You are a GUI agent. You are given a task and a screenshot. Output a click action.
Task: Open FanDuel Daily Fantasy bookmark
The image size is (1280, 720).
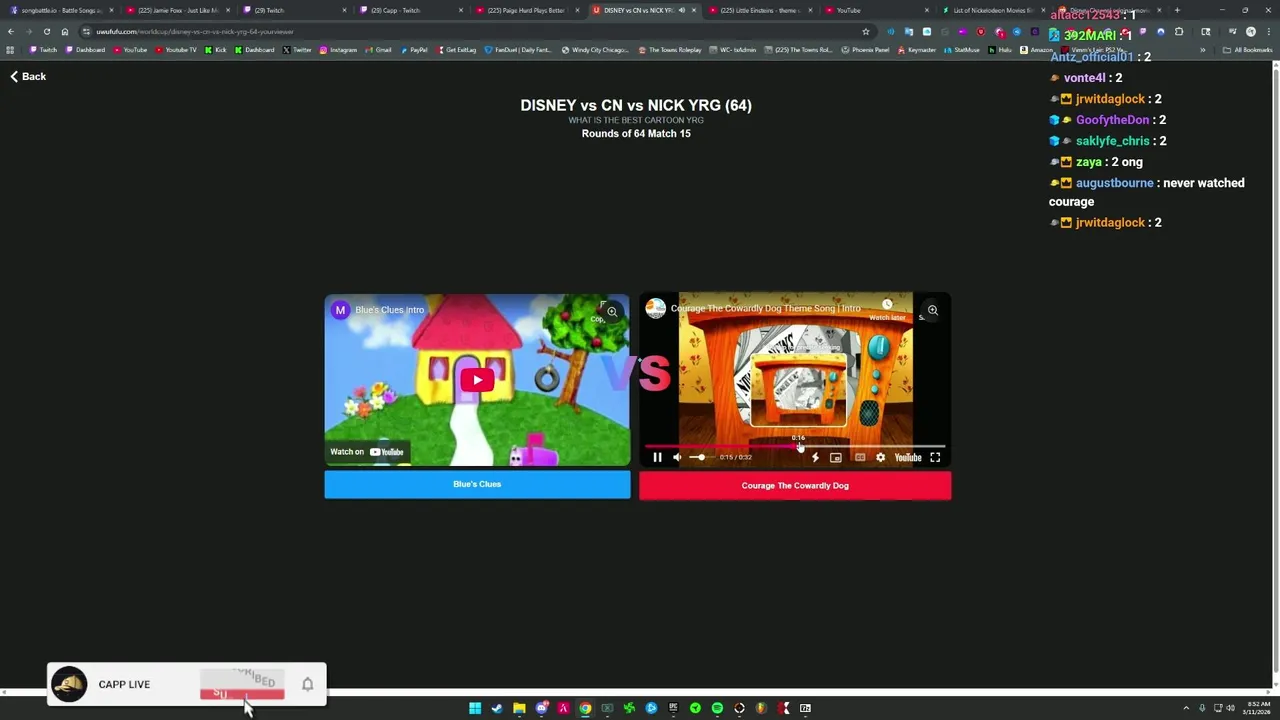(518, 49)
